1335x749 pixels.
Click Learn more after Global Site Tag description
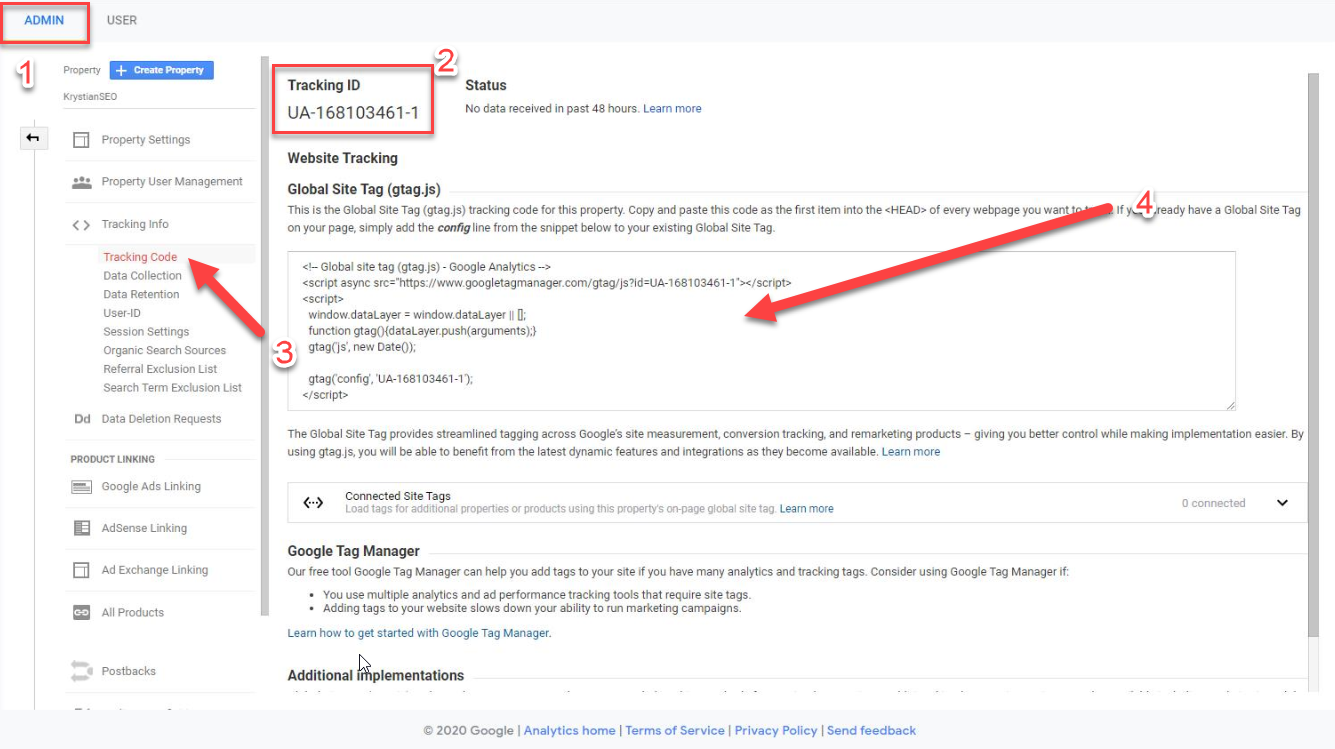click(911, 452)
